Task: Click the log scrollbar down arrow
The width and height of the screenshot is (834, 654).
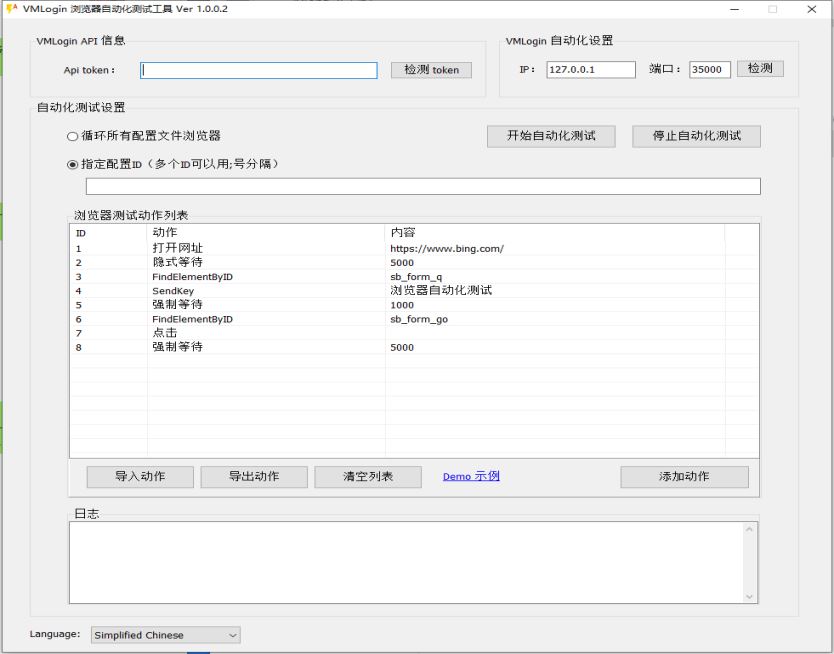Action: [749, 597]
